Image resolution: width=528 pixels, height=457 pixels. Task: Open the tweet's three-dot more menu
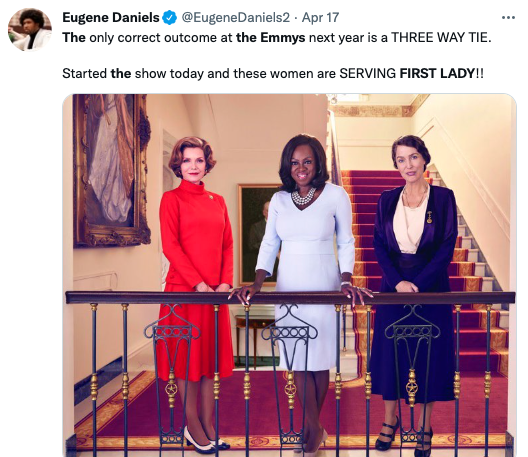tap(508, 18)
